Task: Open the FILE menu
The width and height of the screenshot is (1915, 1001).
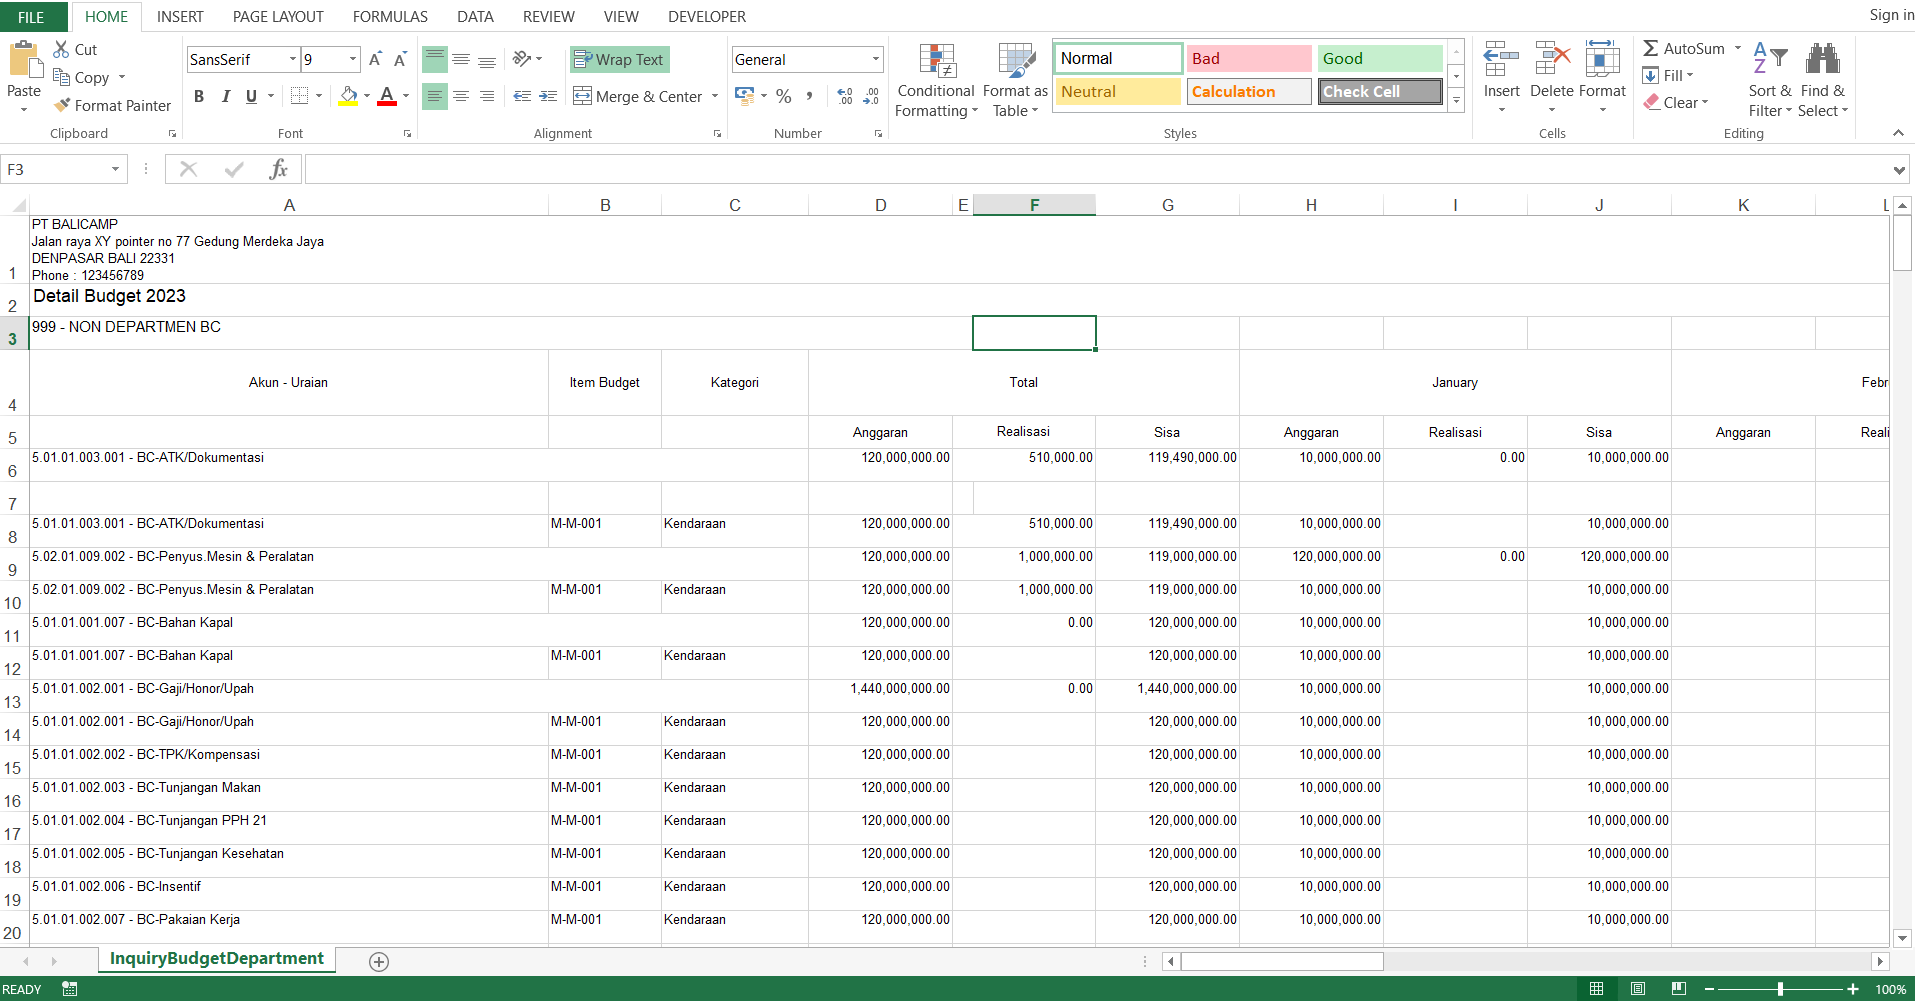Action: (32, 16)
